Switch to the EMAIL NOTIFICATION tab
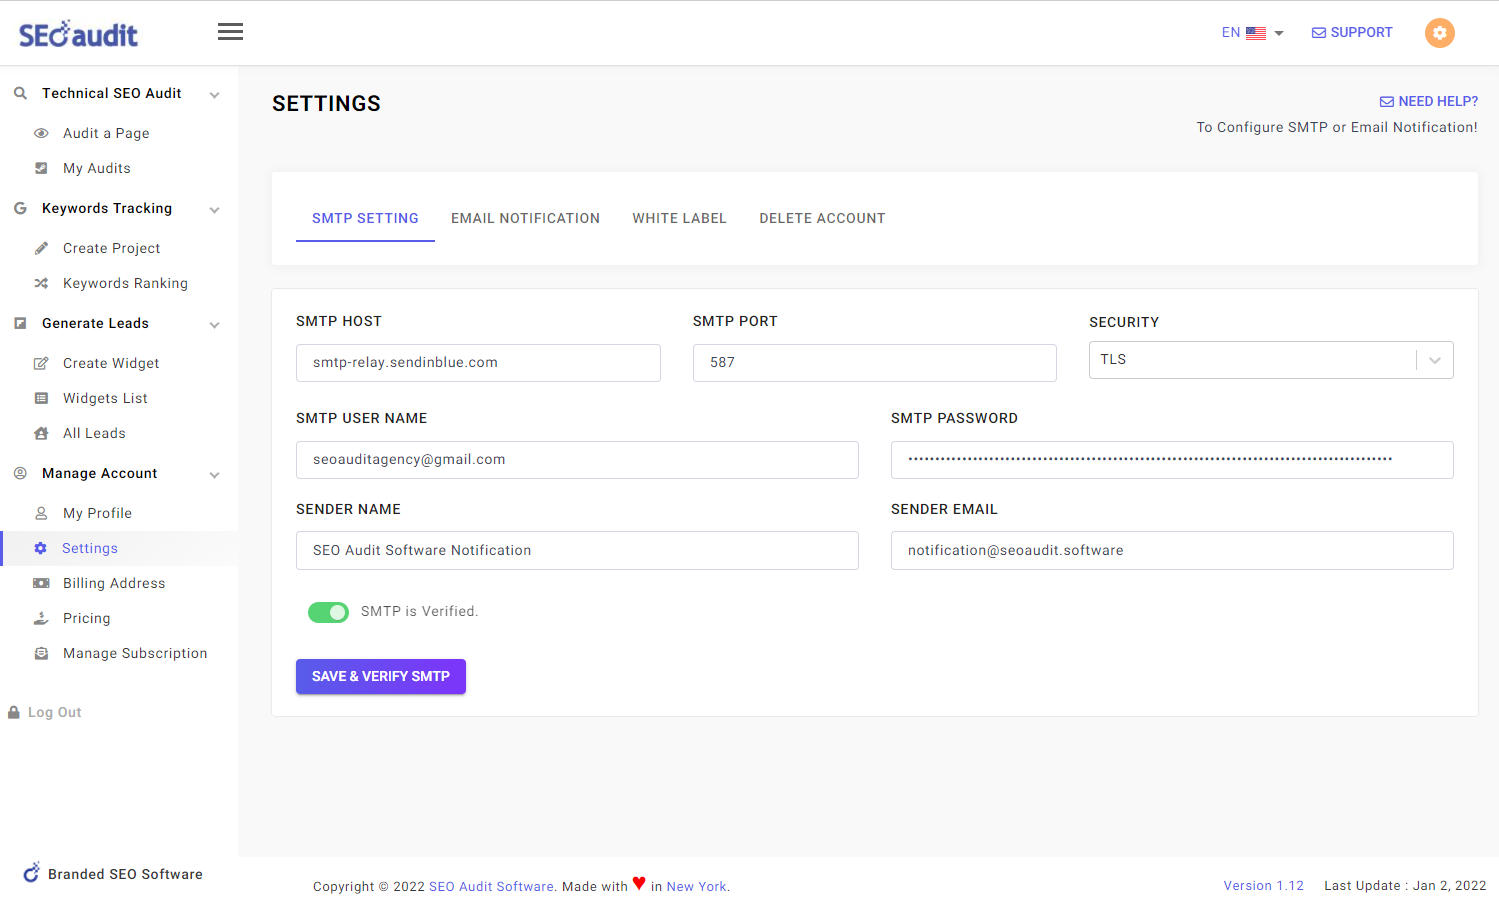1499x905 pixels. click(x=525, y=218)
